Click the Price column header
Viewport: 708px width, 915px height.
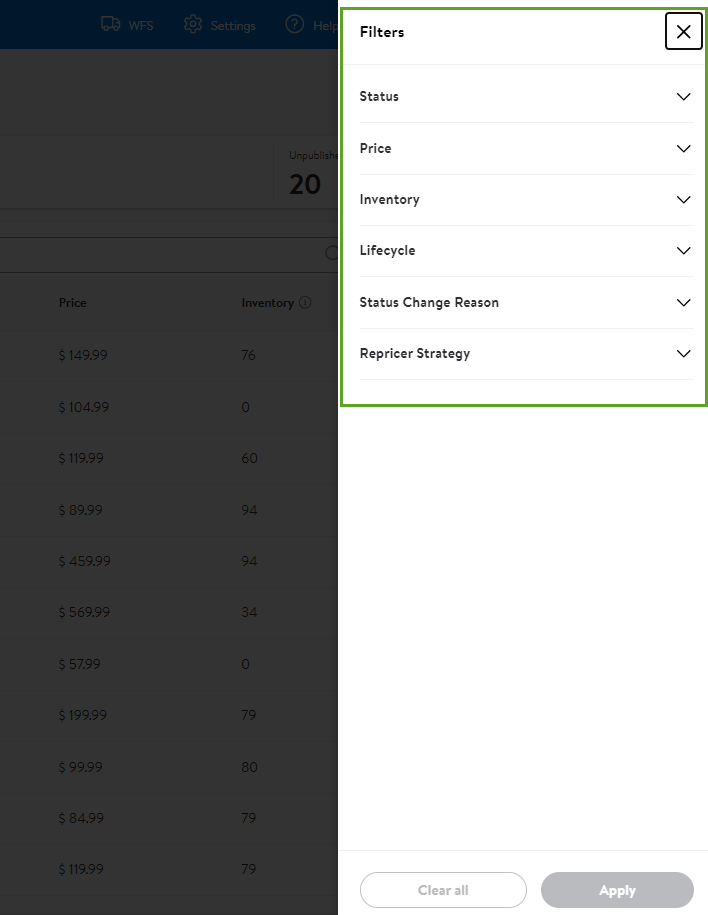[x=72, y=303]
